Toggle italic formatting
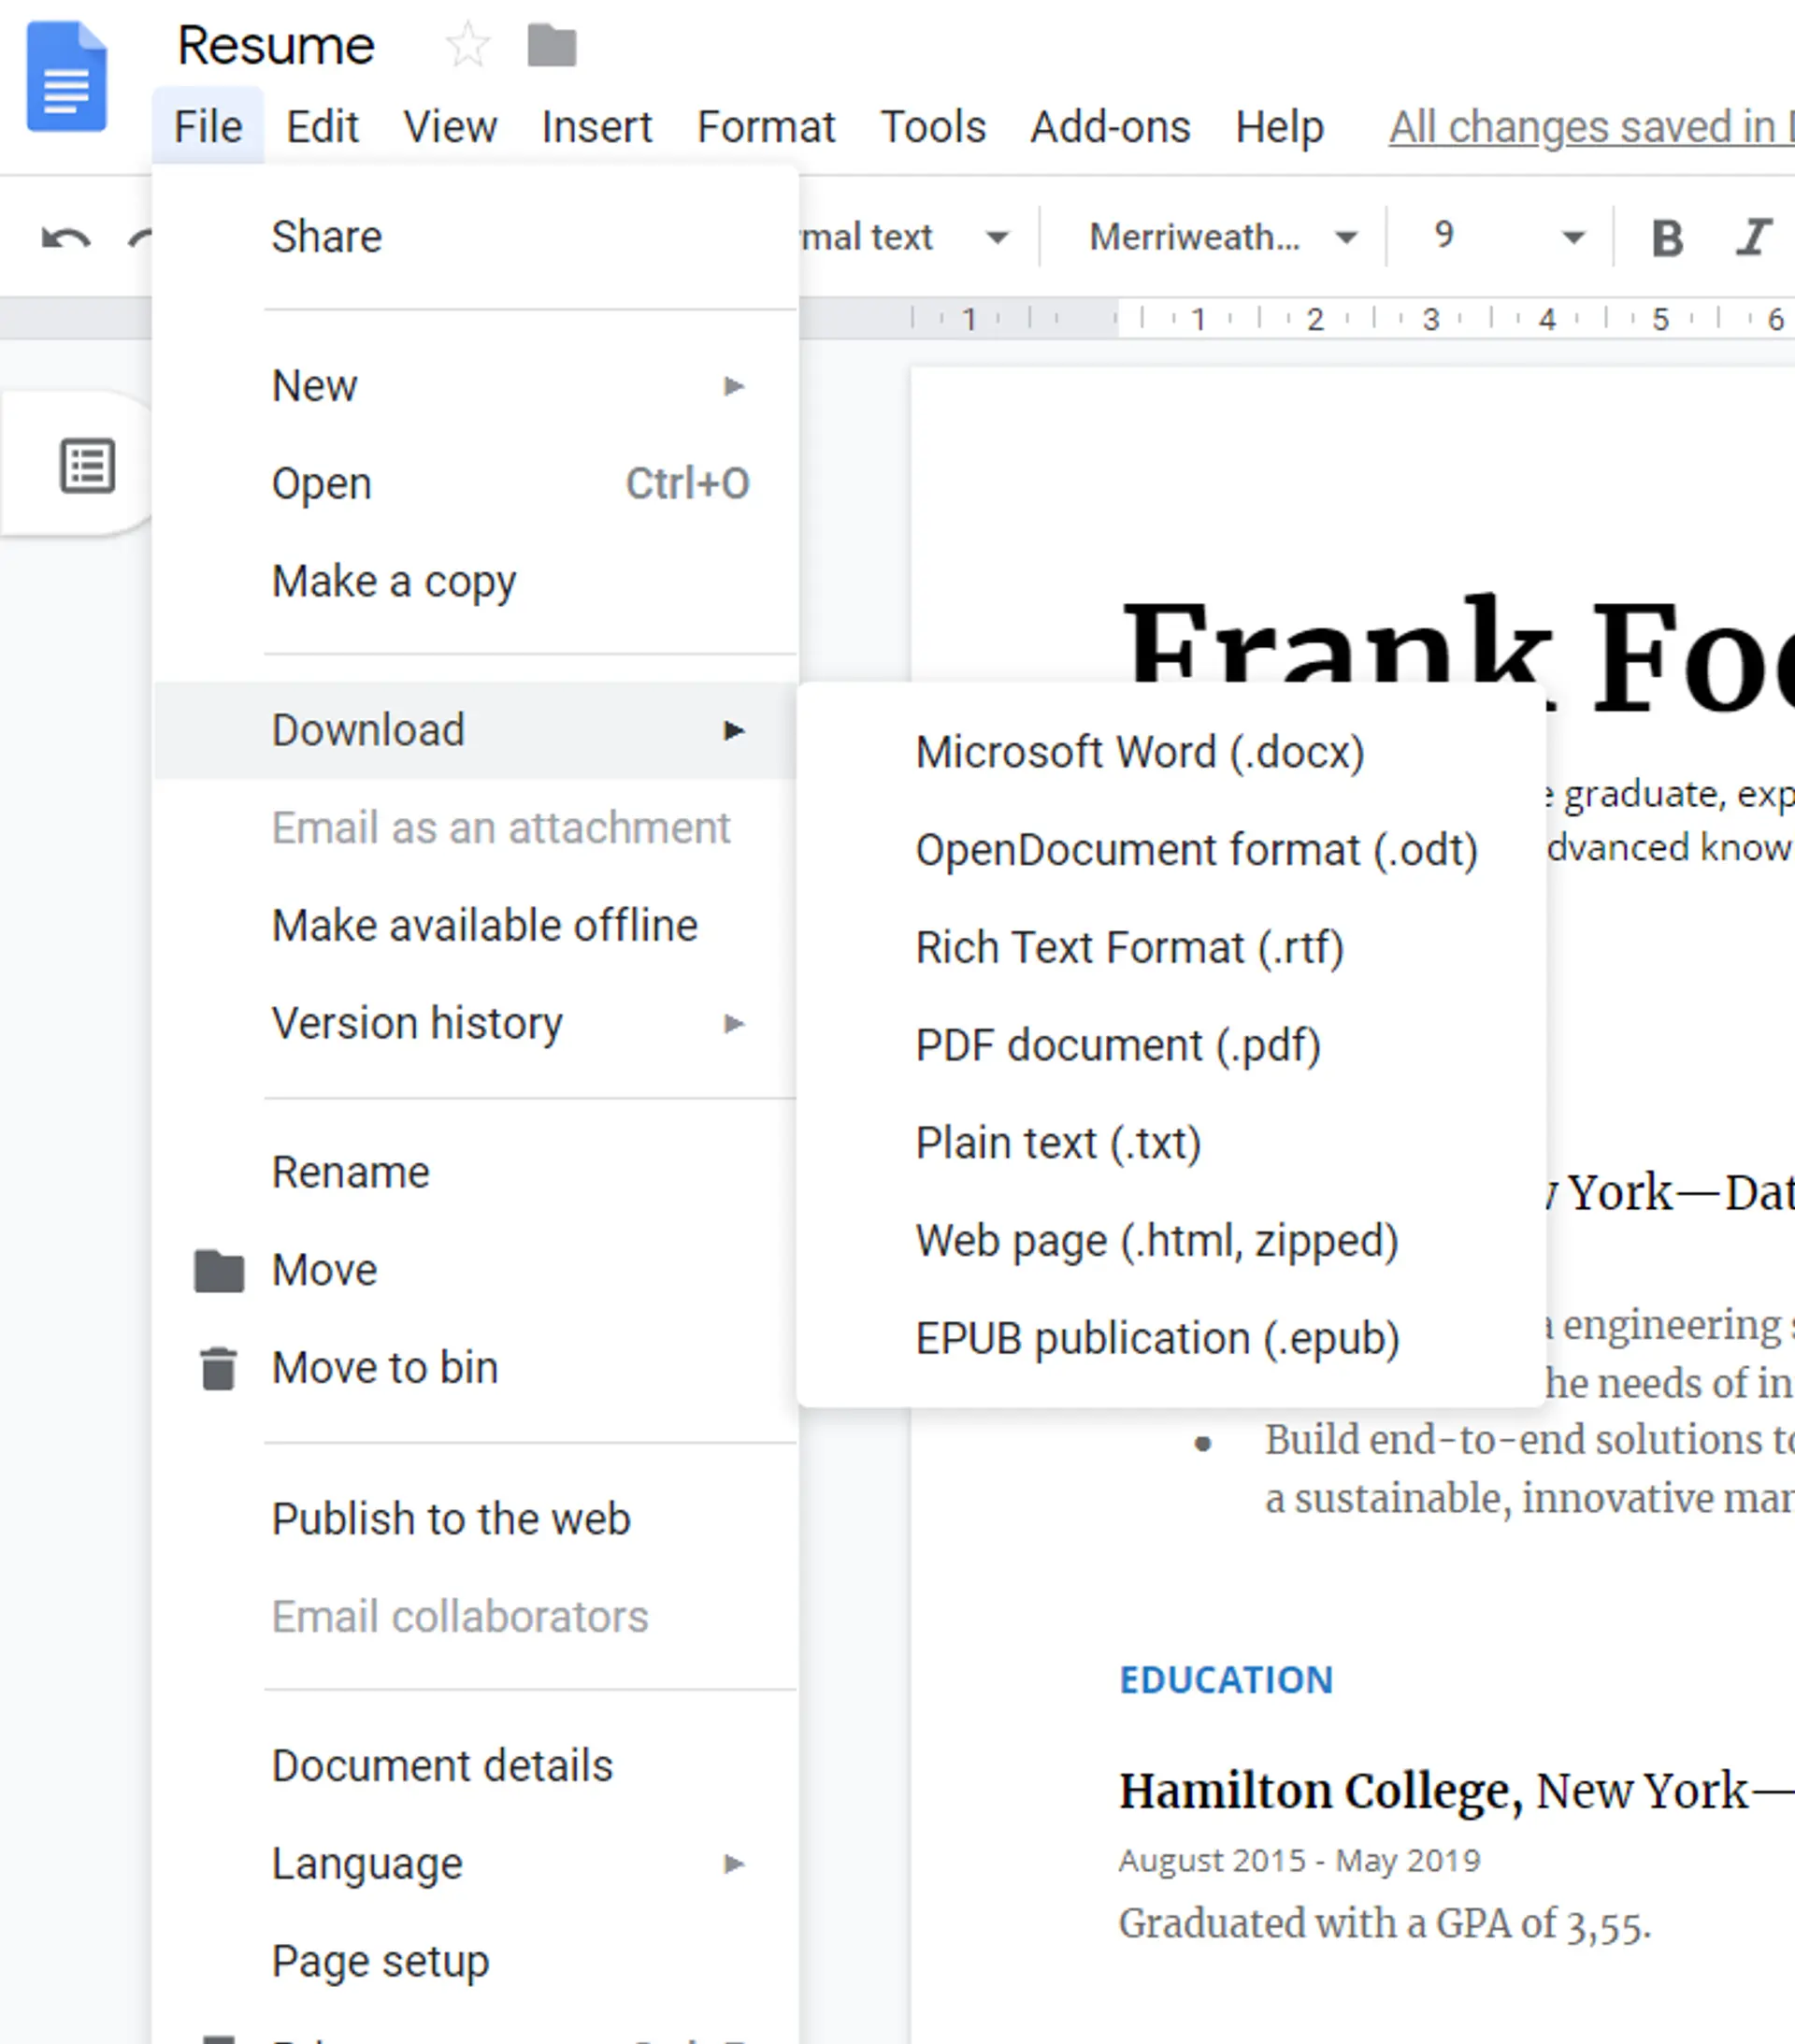Image resolution: width=1795 pixels, height=2044 pixels. 1752,238
